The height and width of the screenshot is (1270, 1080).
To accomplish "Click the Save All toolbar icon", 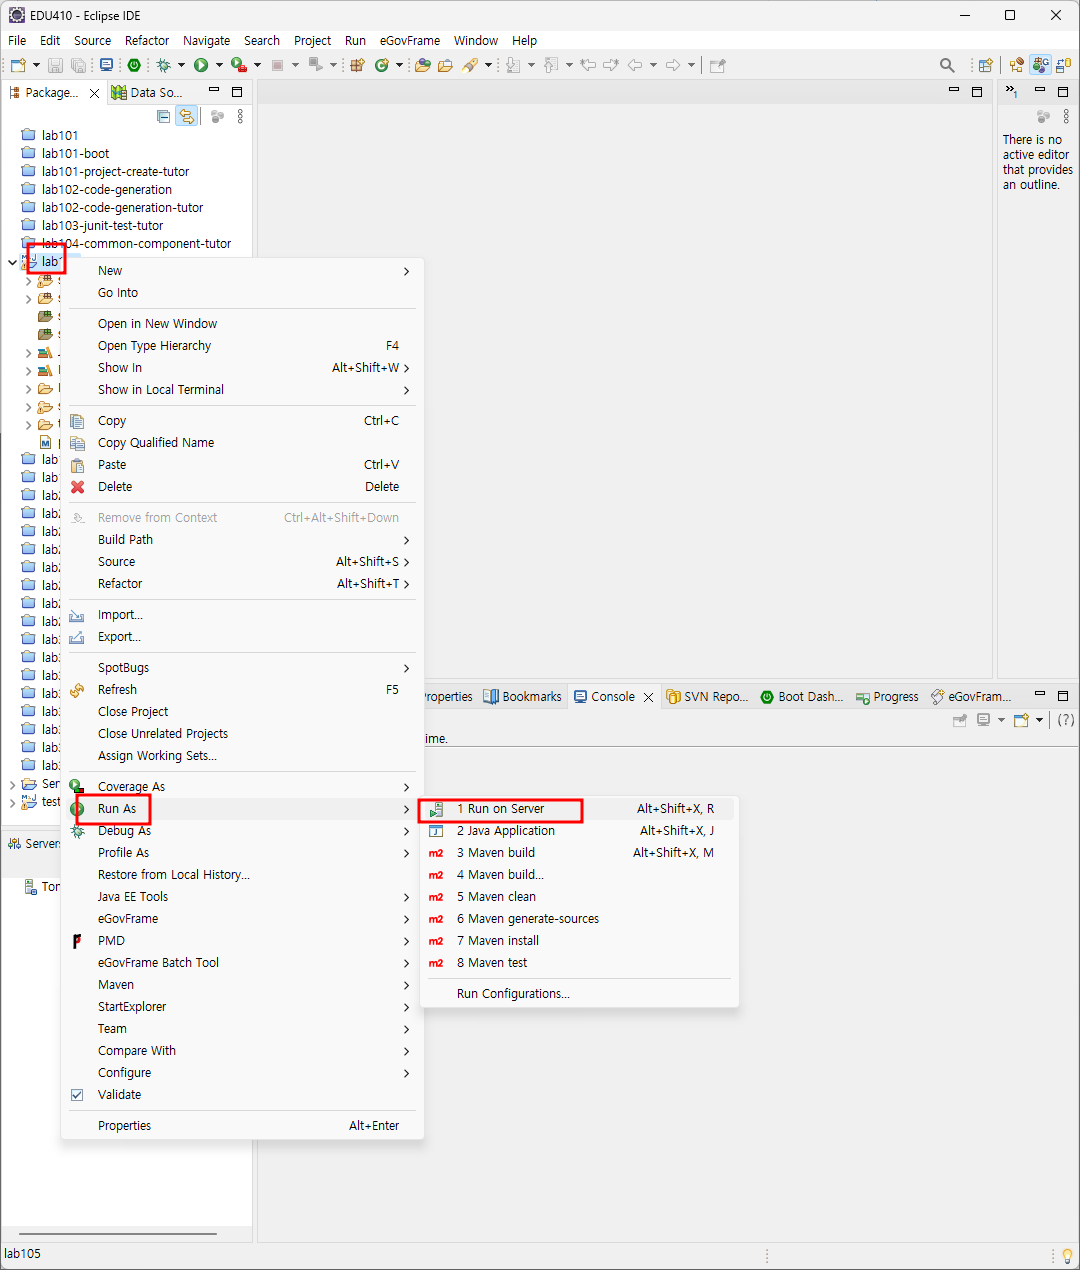I will click(77, 65).
